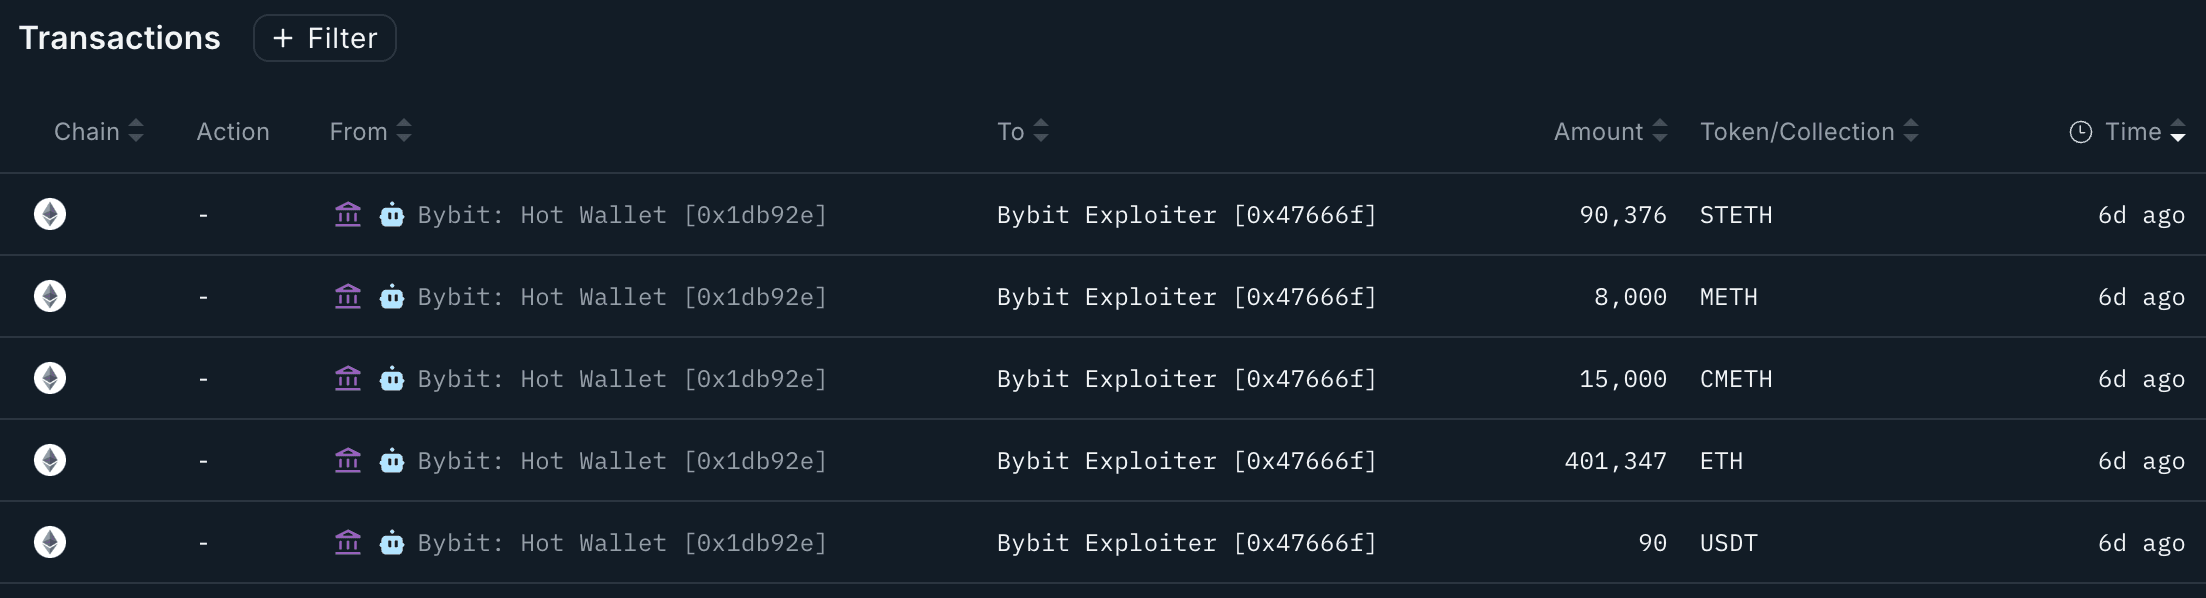Image resolution: width=2206 pixels, height=598 pixels.
Task: Click the STETH token label
Action: (1735, 214)
